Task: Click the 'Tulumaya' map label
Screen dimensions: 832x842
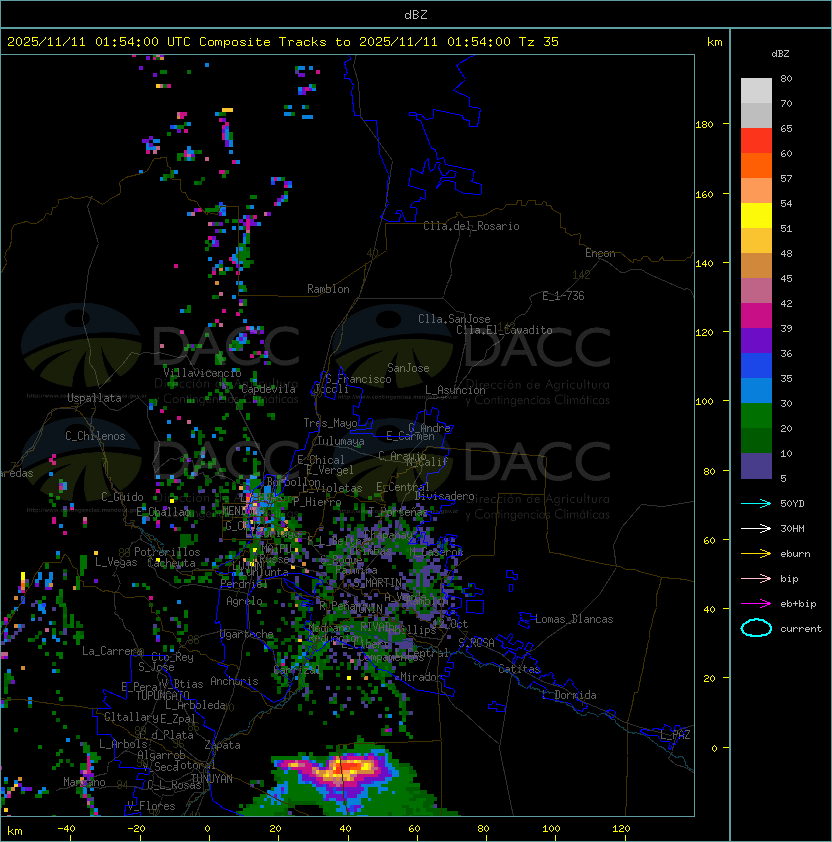Action: (x=341, y=441)
